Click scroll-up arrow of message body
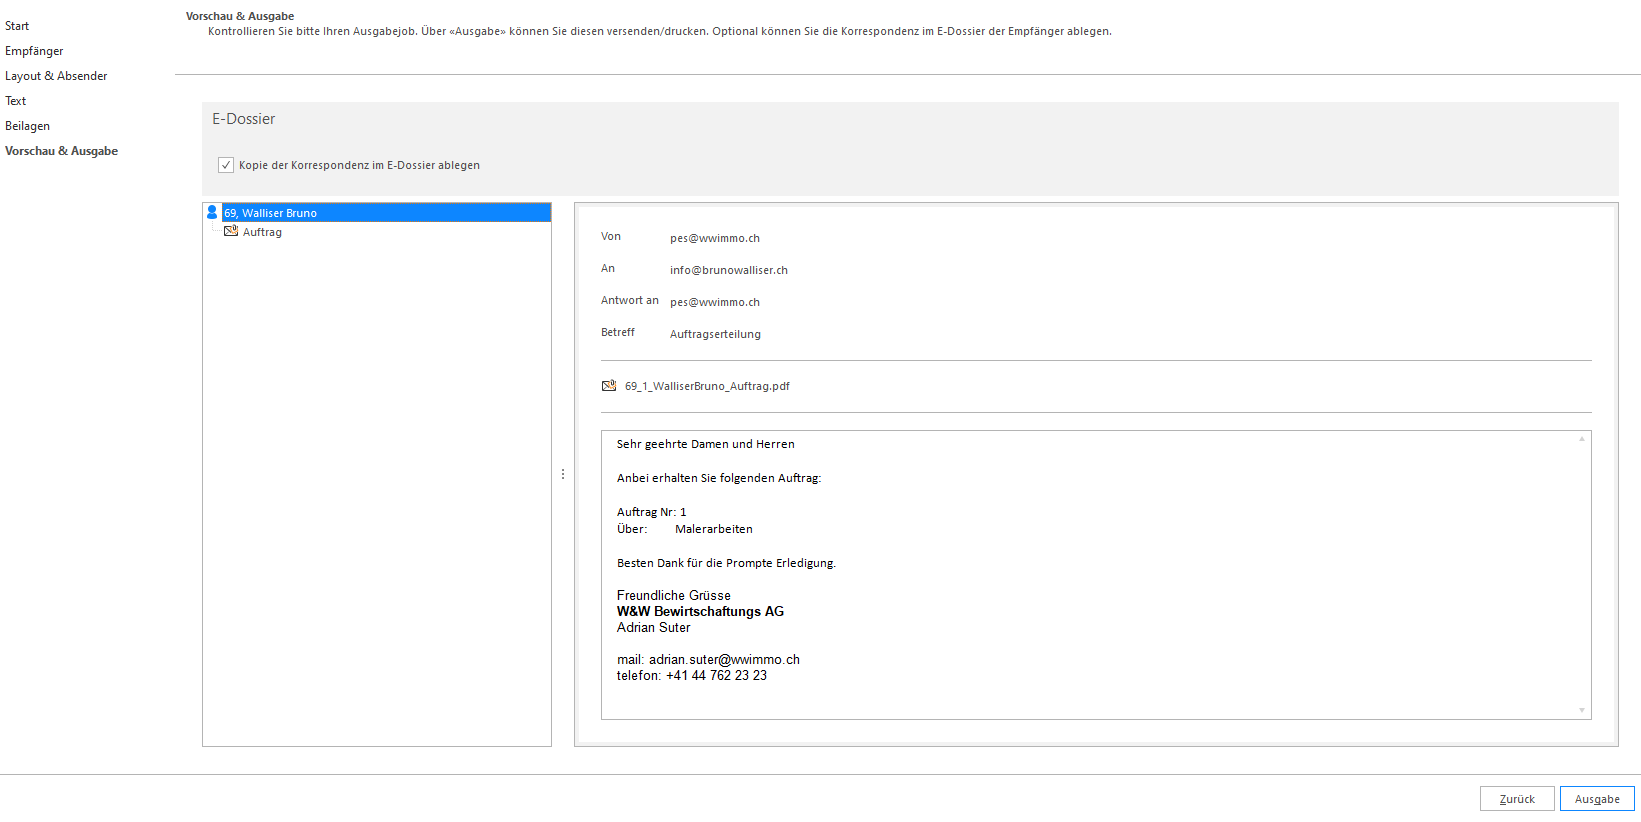Viewport: 1641px width, 822px height. coord(1582,439)
